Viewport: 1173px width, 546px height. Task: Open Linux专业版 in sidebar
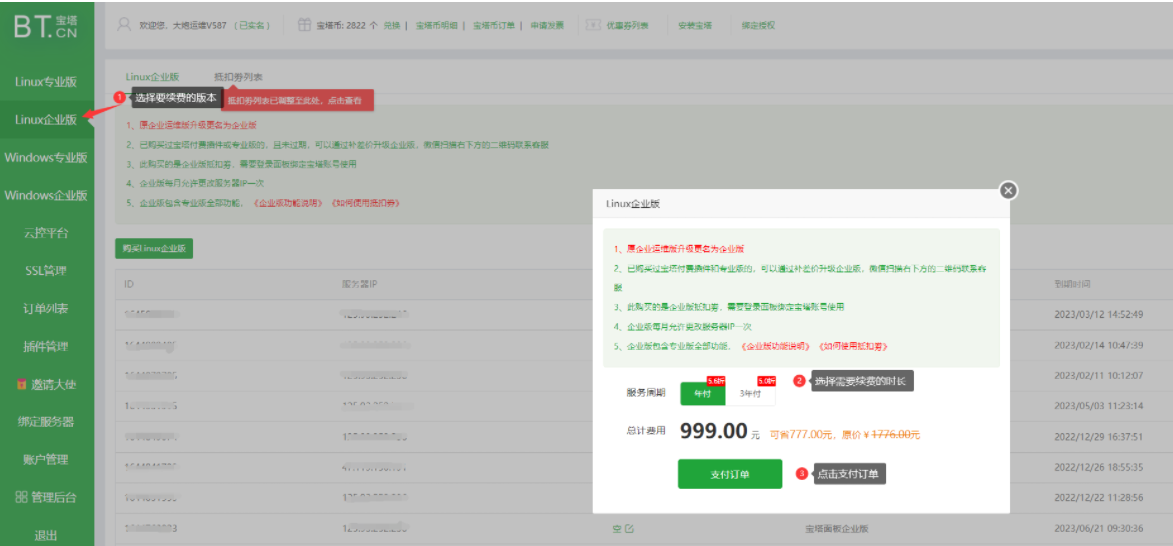(46, 82)
